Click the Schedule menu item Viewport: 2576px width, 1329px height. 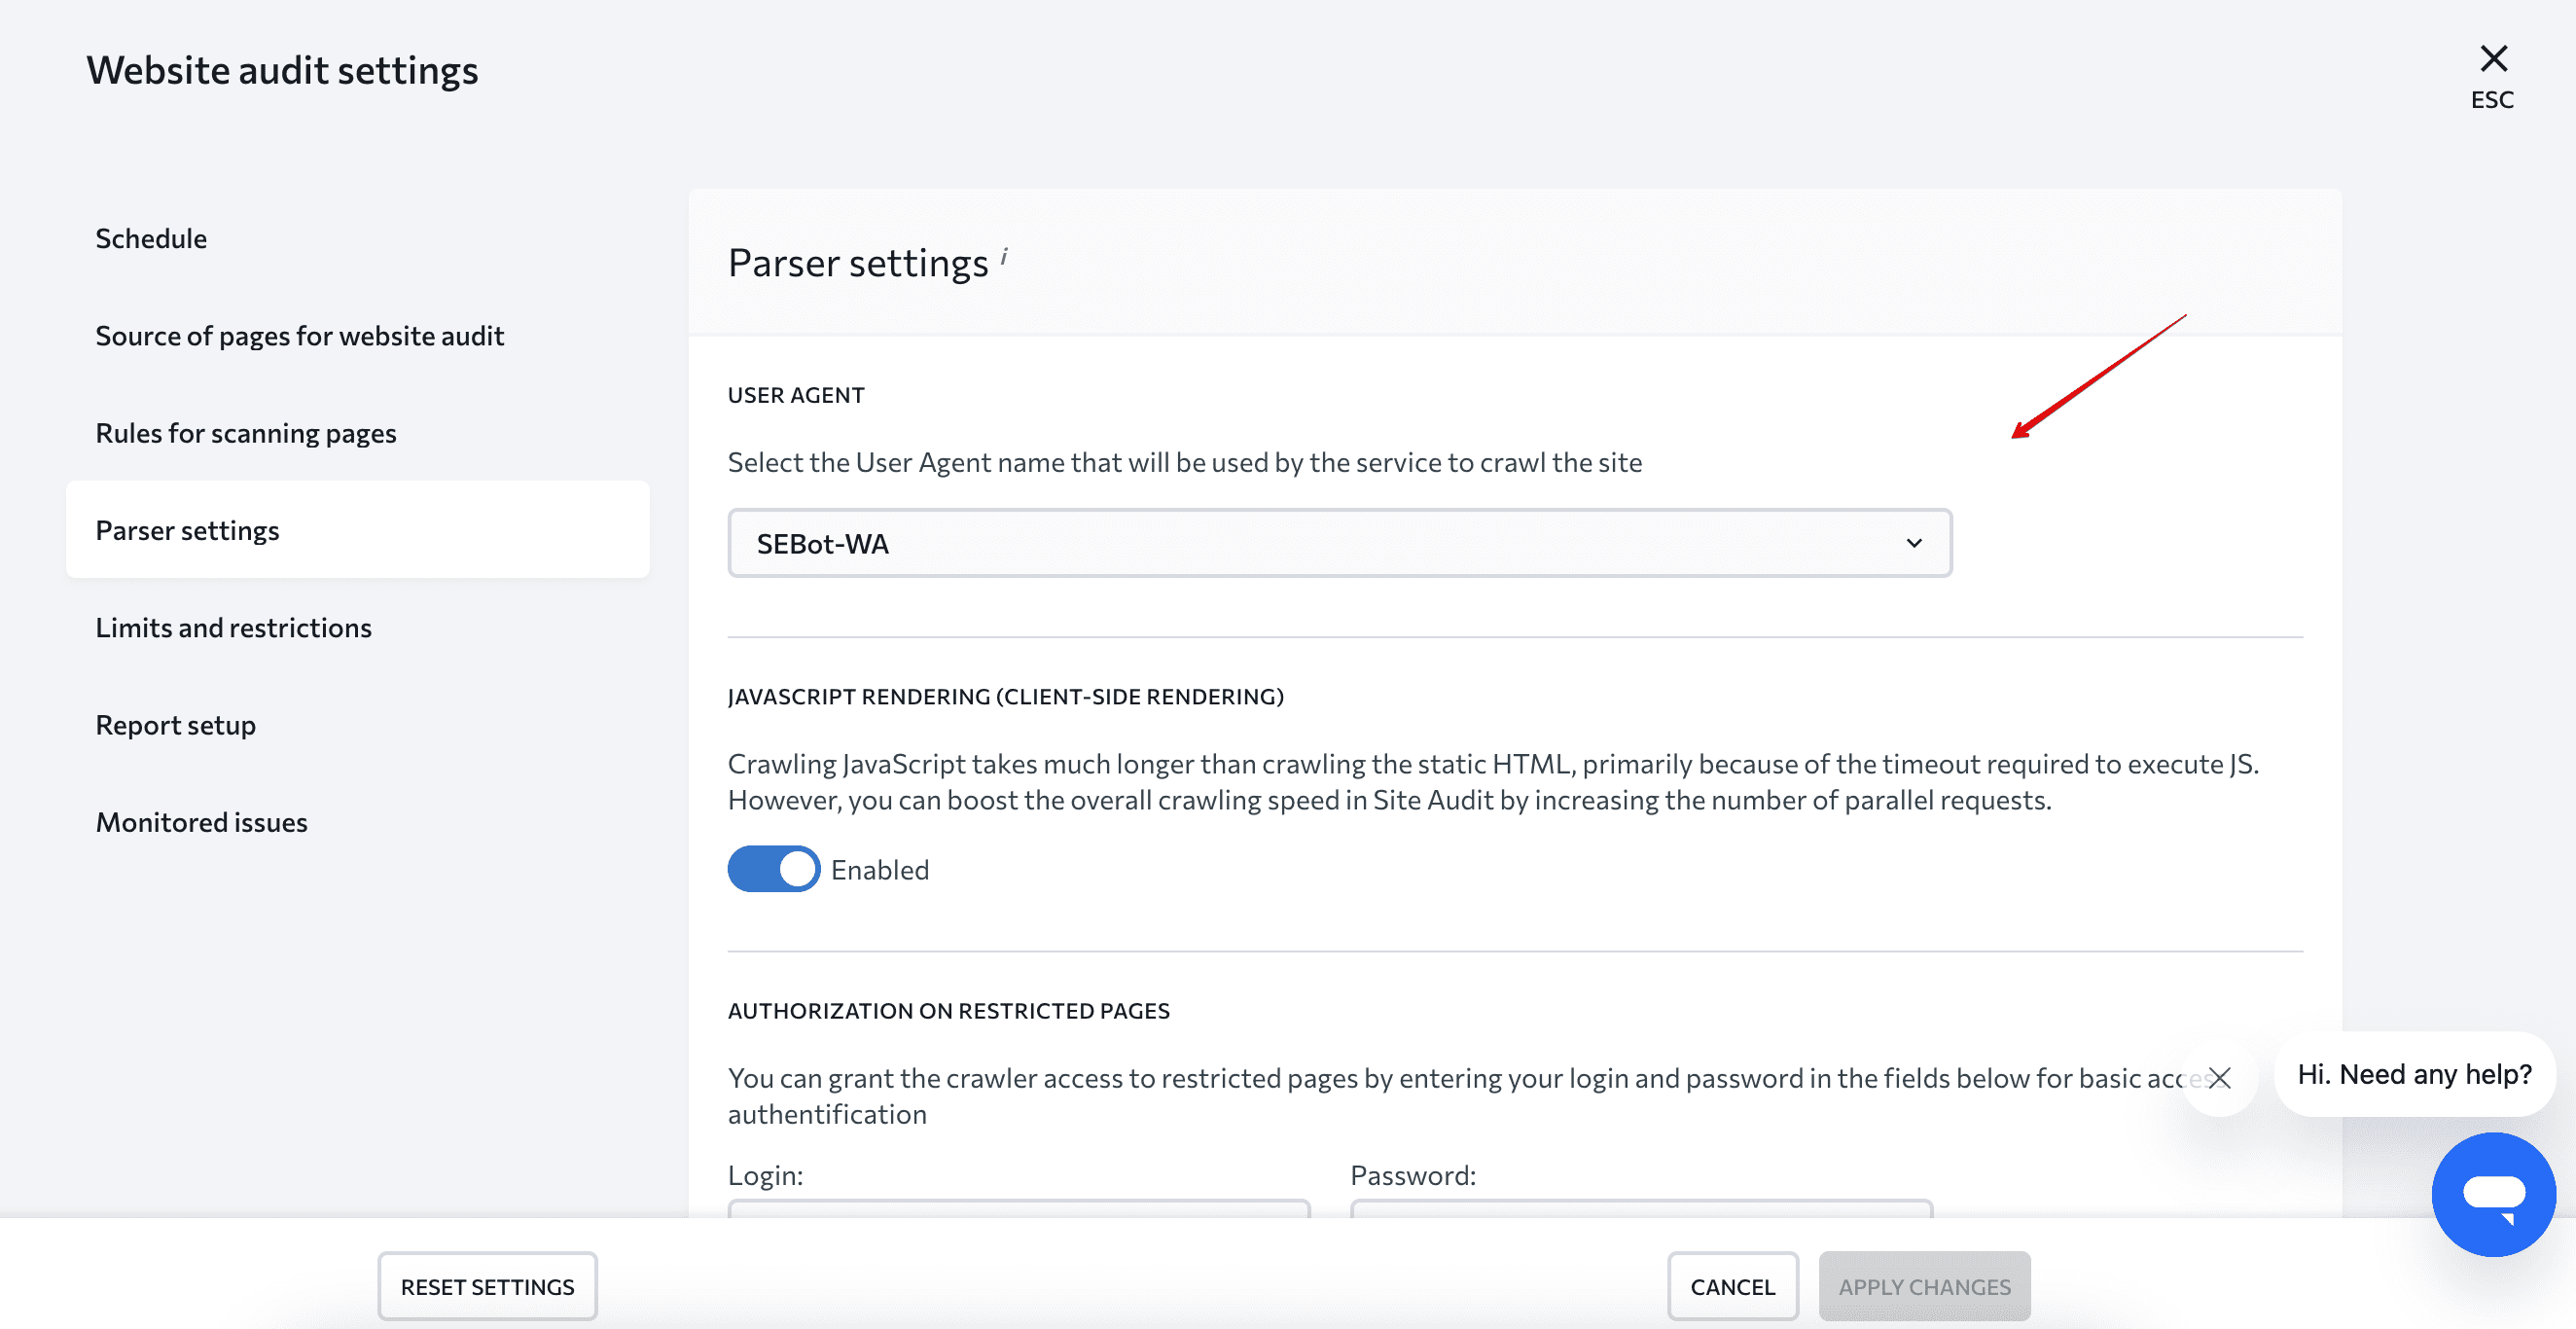151,235
